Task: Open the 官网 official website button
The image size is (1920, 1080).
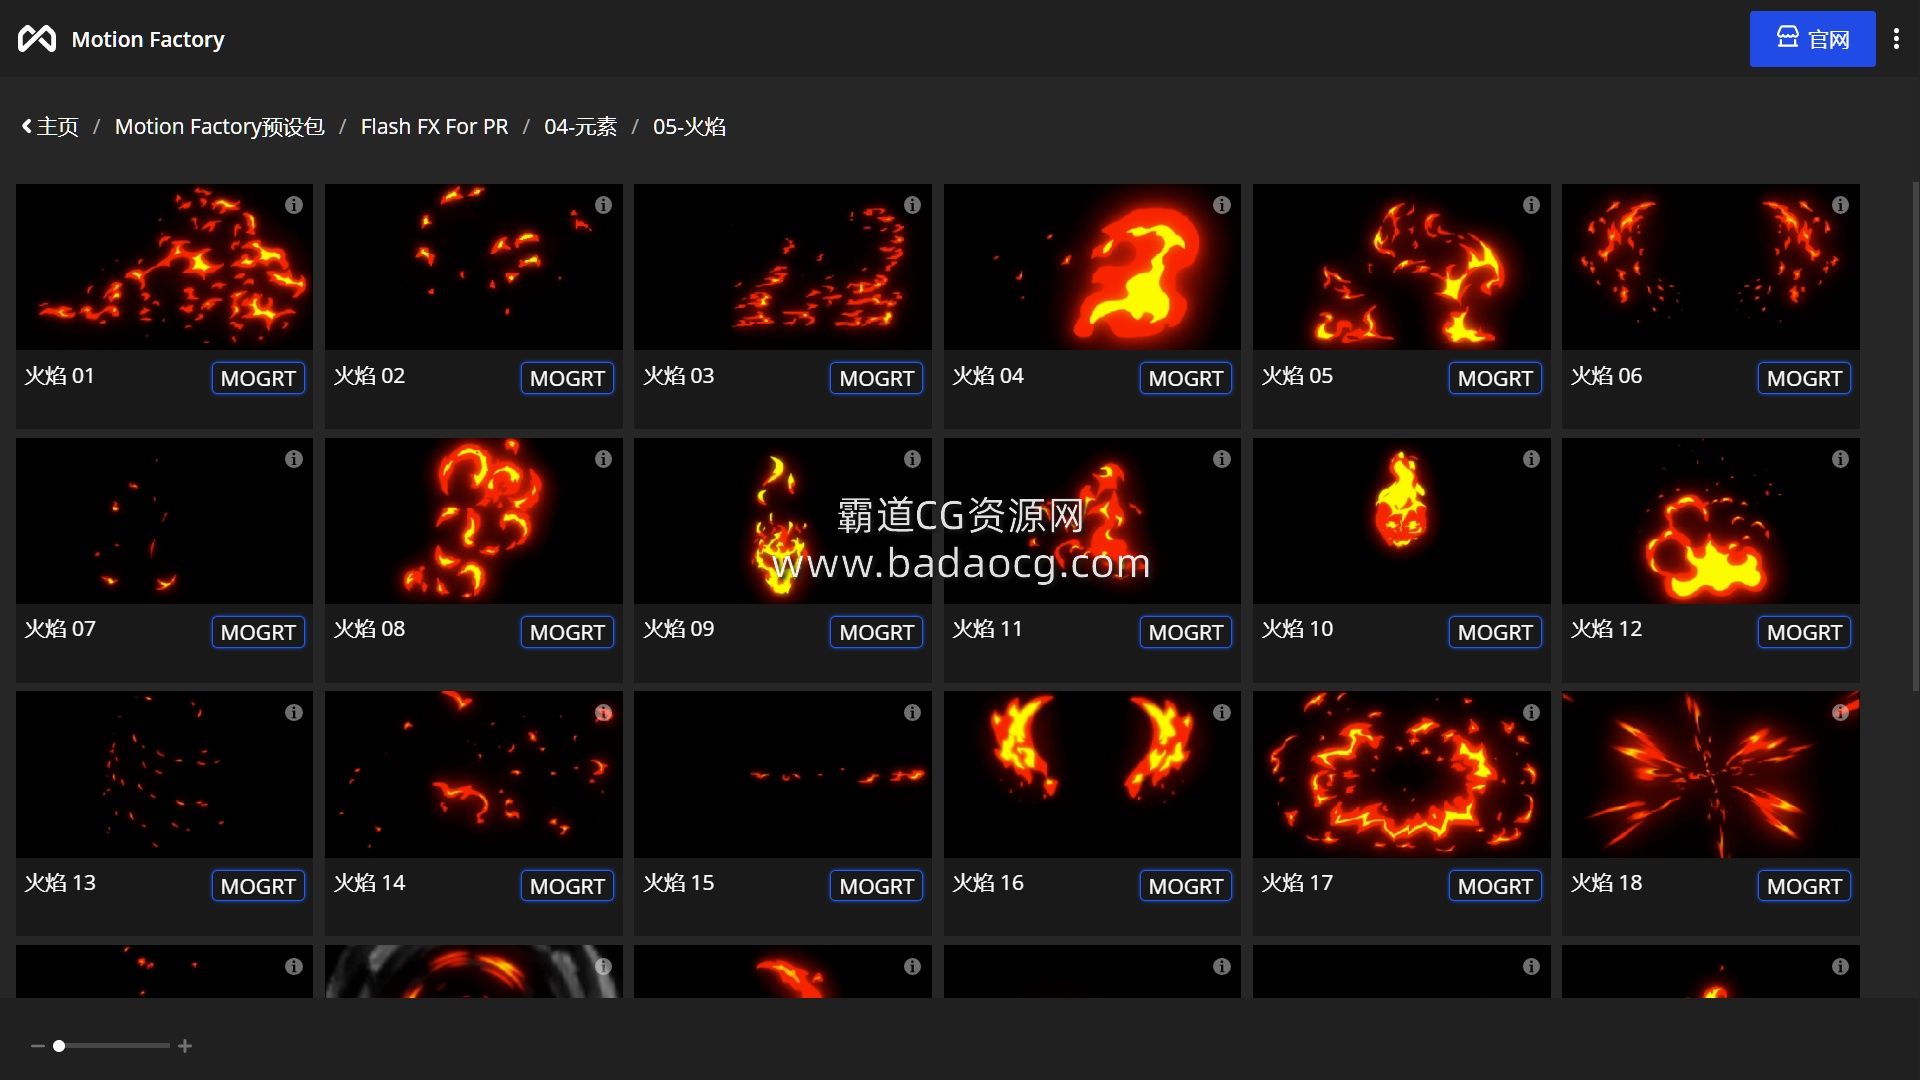Action: (x=1812, y=39)
